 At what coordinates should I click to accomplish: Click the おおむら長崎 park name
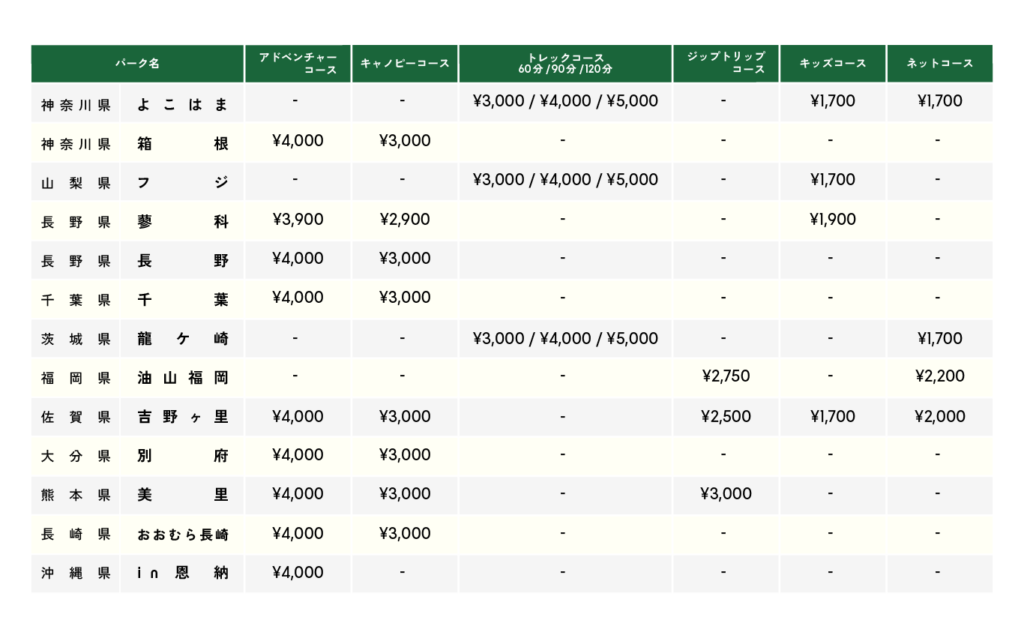182,535
